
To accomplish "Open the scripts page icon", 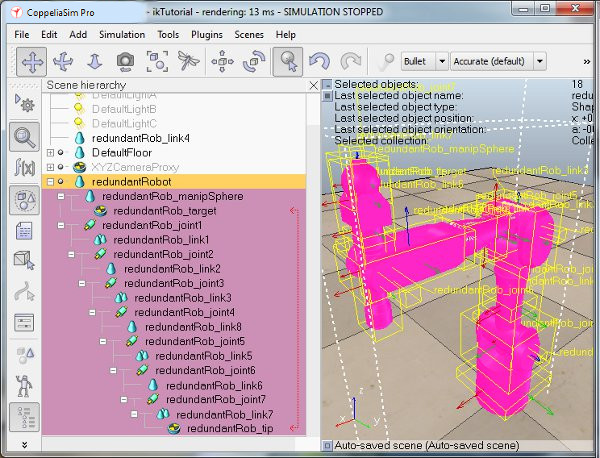I will 24,231.
